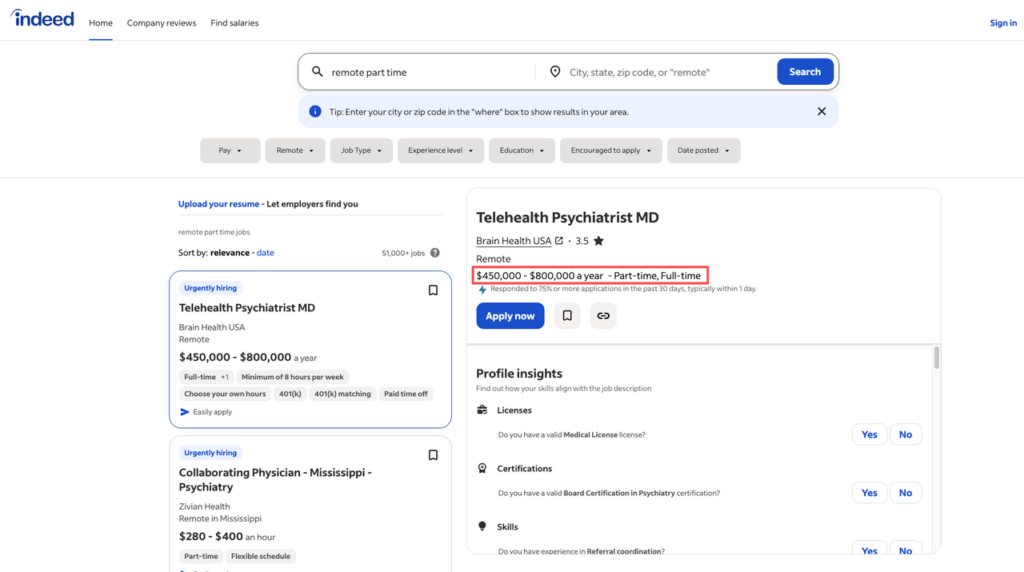Click the lightning response icon
Screen dimensions: 1024x572
tap(482, 290)
